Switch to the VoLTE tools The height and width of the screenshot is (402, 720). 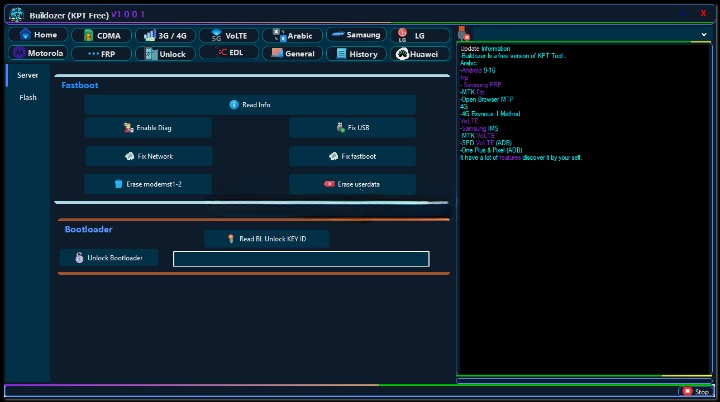(x=228, y=35)
